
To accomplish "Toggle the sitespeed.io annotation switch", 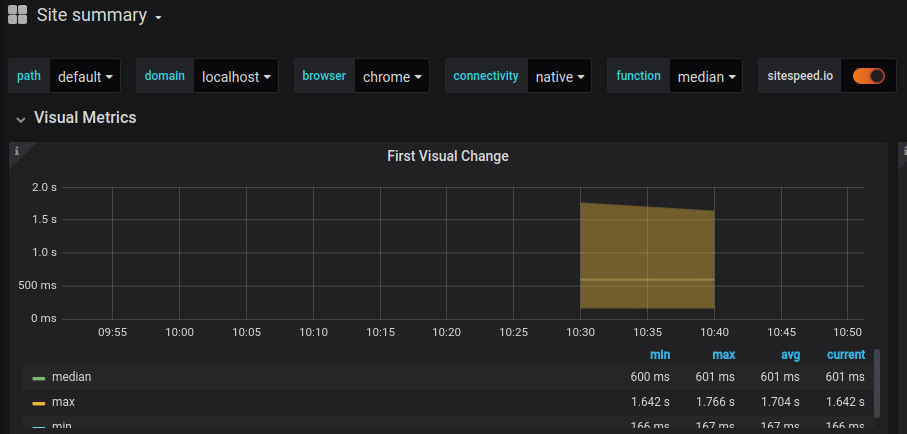I will (x=868, y=76).
